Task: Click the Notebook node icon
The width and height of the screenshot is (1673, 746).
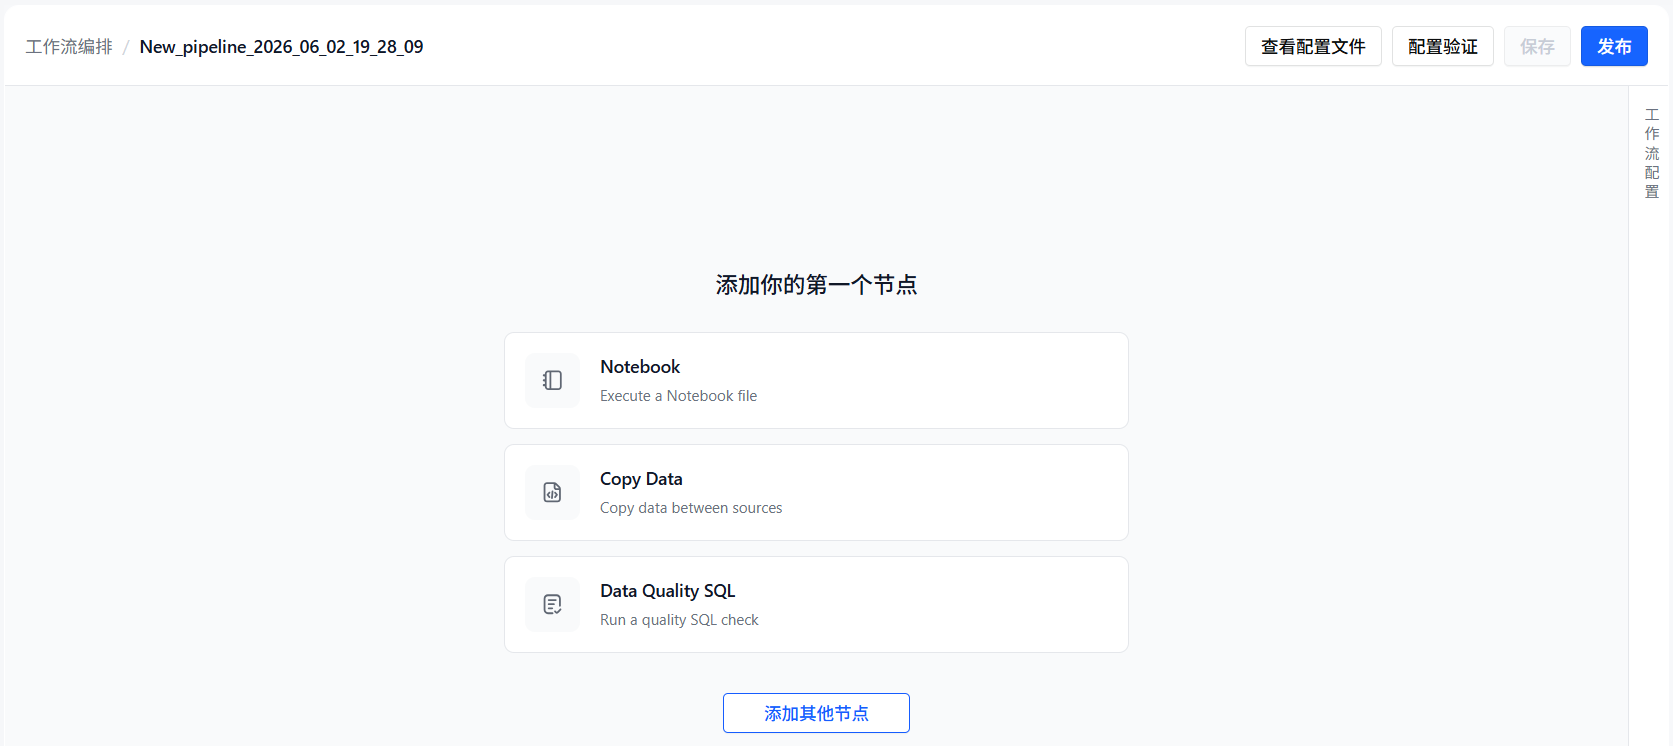Action: [552, 380]
